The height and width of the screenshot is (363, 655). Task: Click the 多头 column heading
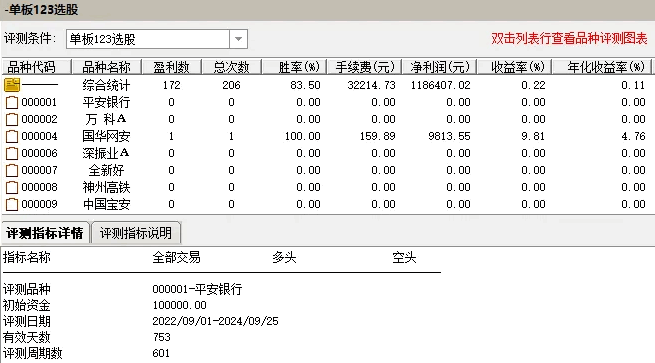[x=284, y=258]
